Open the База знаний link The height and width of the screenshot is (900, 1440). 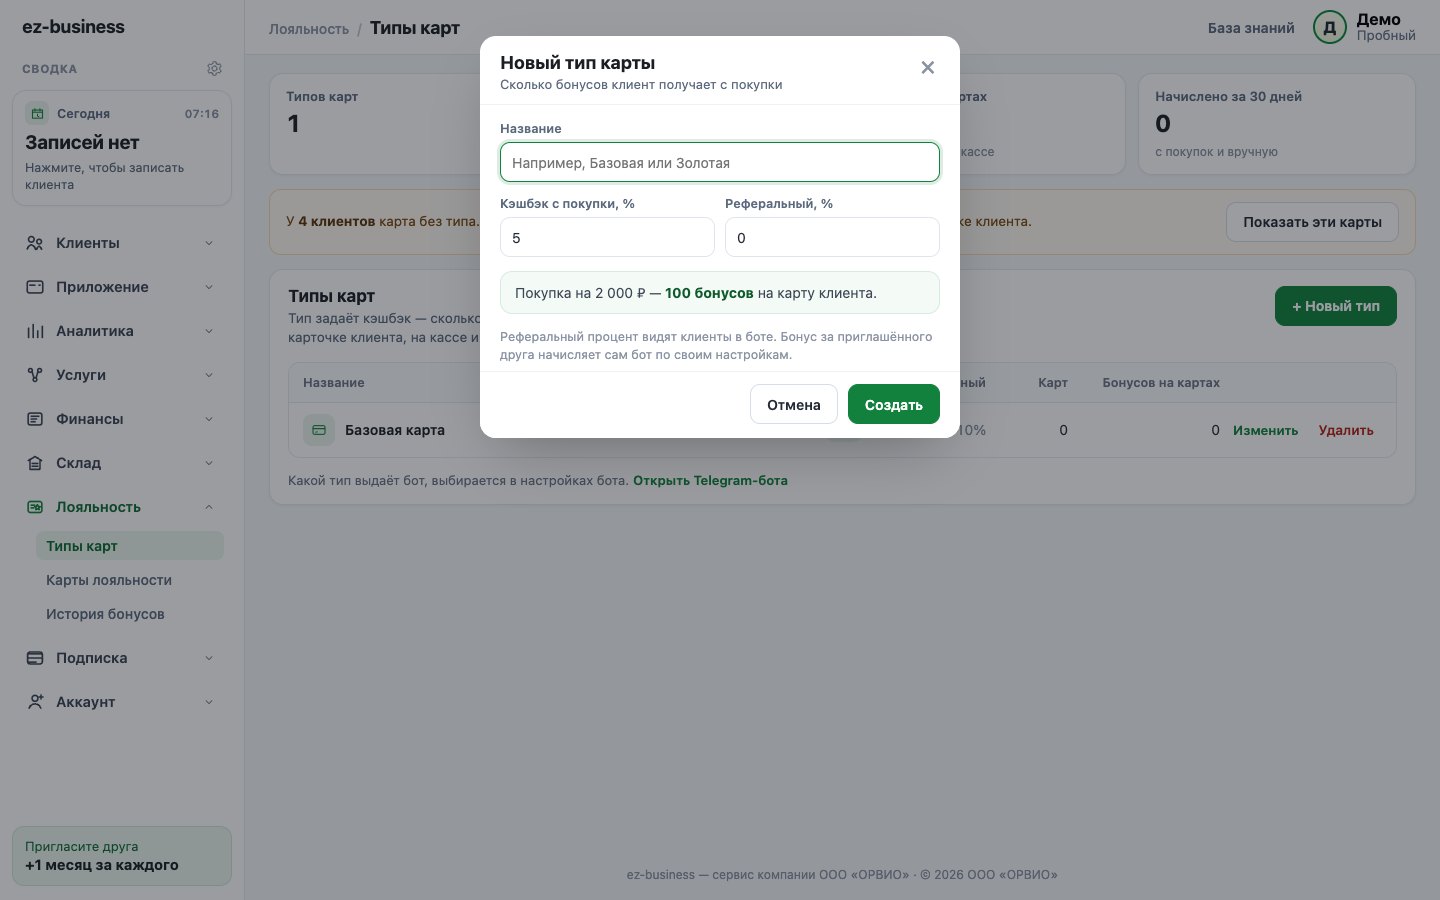(x=1251, y=28)
